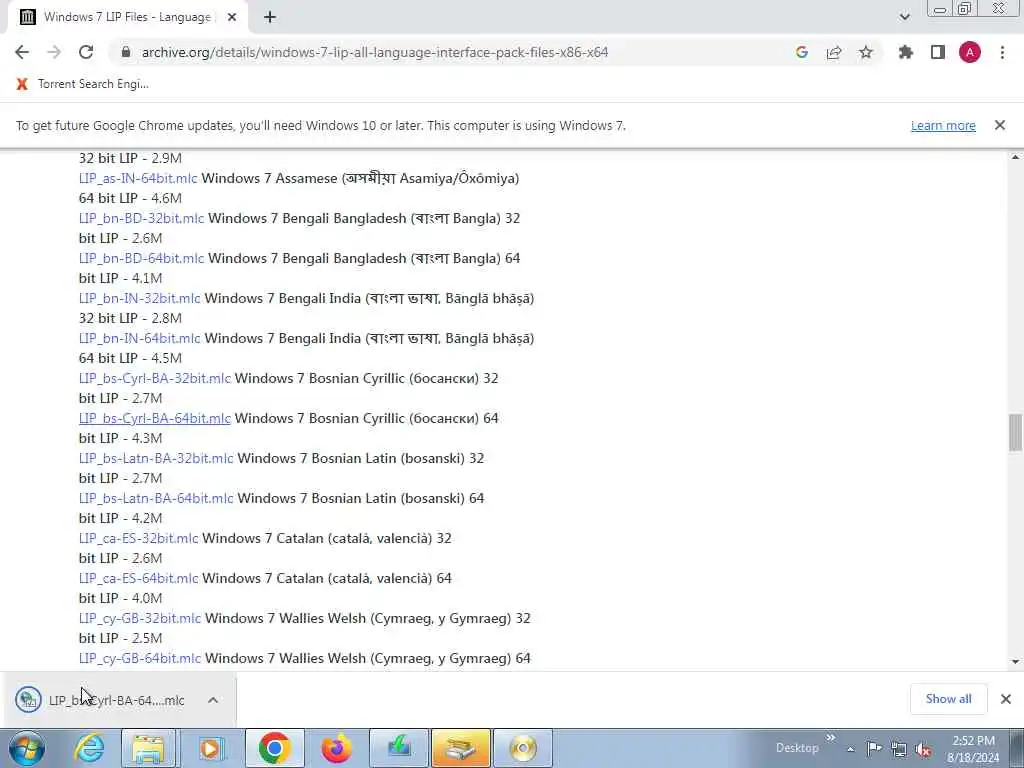The width and height of the screenshot is (1024, 768).
Task: Select the text Windows 7 Catalan (català, valencià) 32
Action: [327, 538]
